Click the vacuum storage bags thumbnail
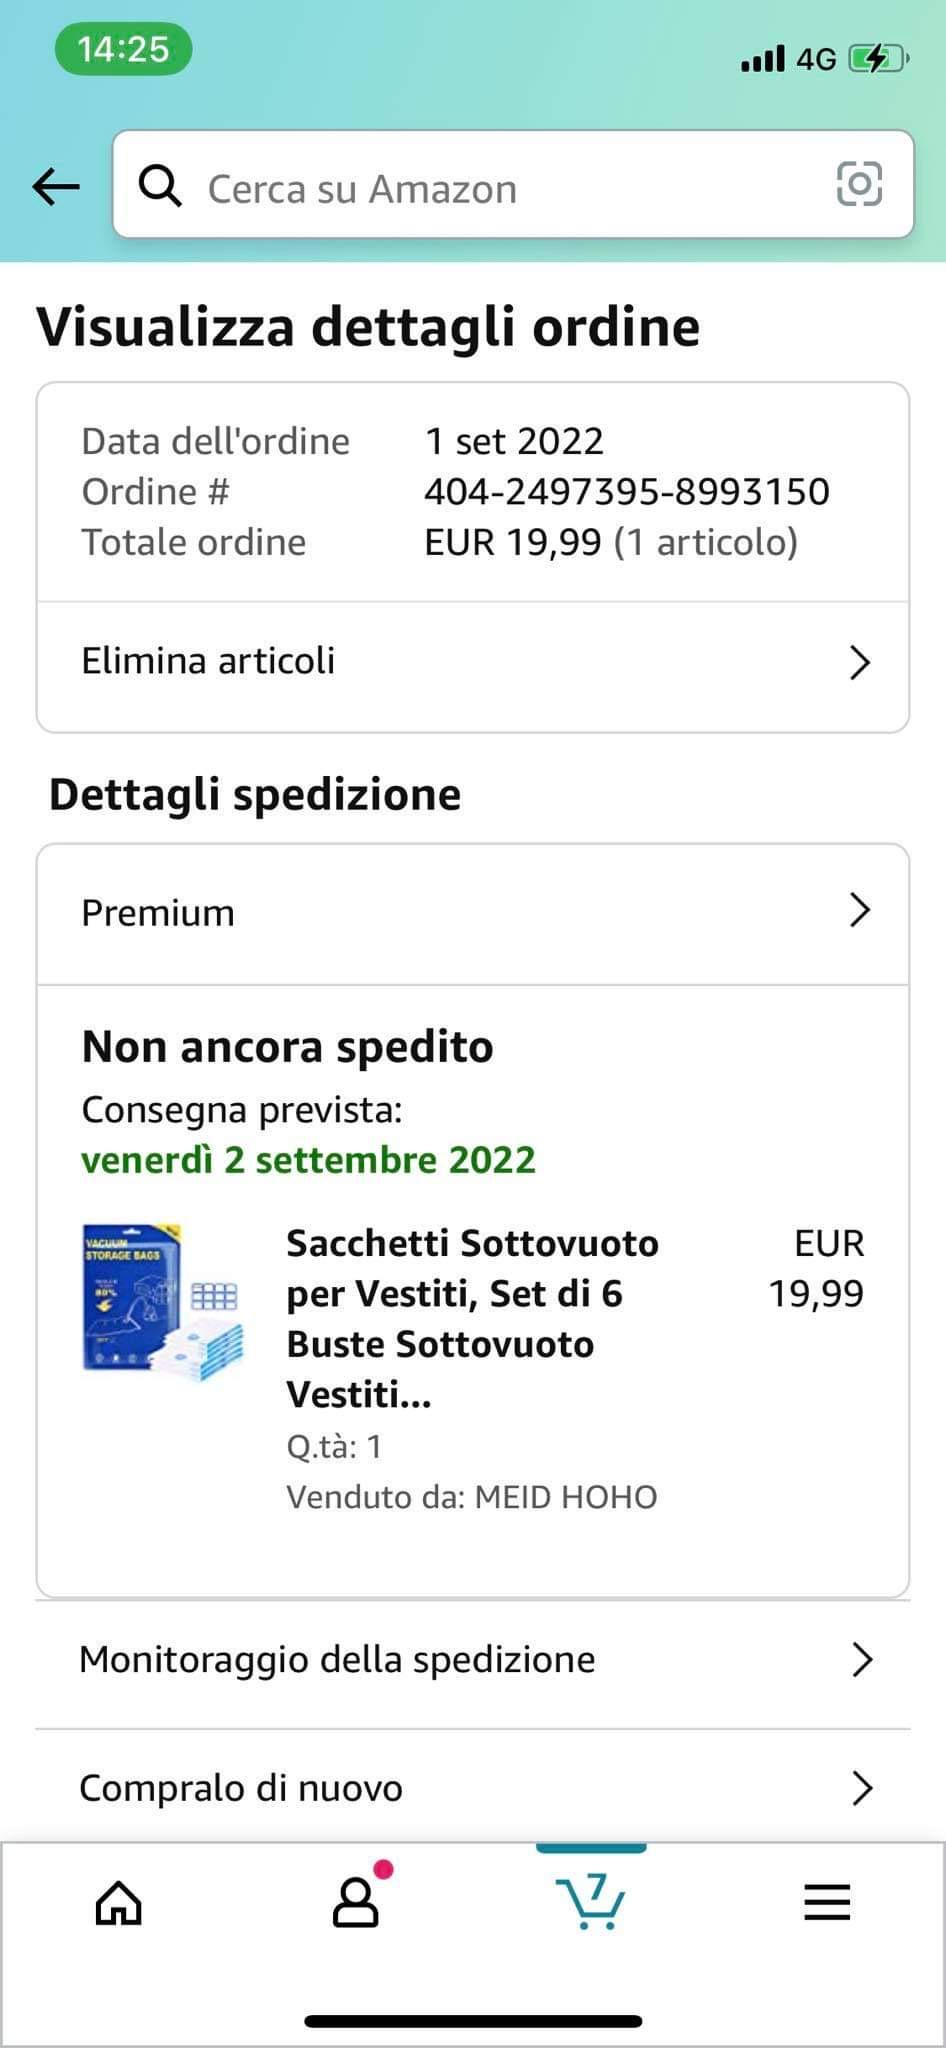This screenshot has width=946, height=2048. [162, 1302]
